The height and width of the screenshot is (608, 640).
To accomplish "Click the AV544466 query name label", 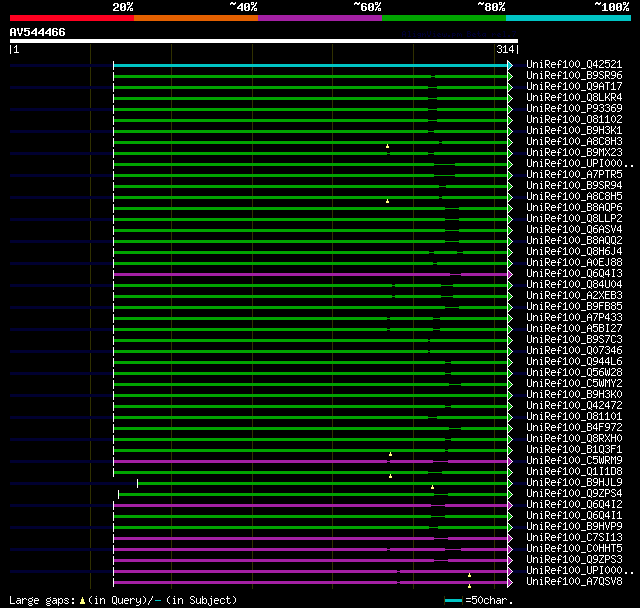I will (x=38, y=32).
